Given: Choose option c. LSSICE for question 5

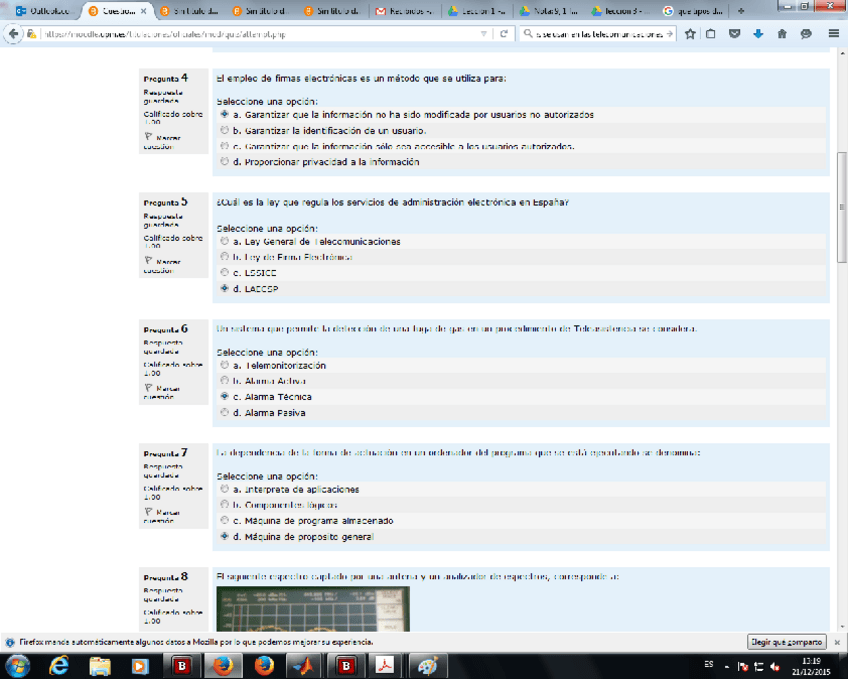Looking at the screenshot, I should [x=224, y=273].
